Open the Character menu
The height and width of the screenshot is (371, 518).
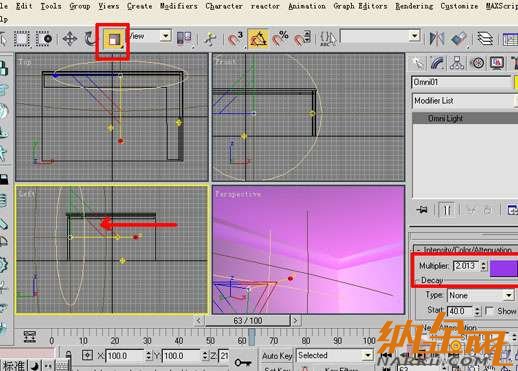pos(224,6)
